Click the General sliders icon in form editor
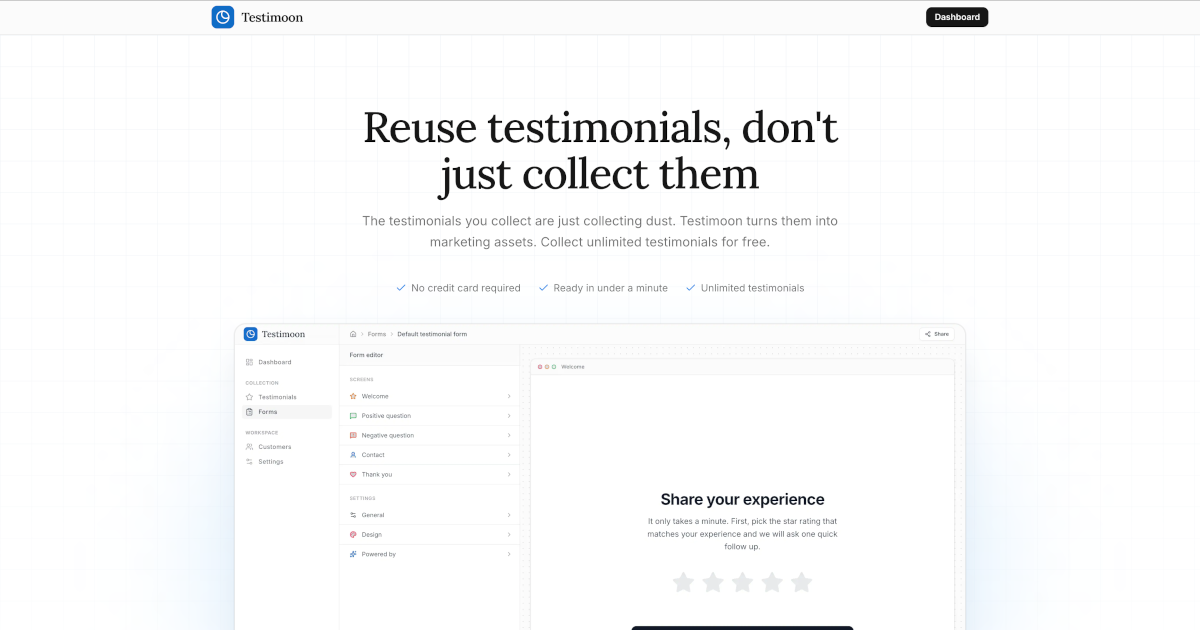Screen dimensions: 1200x630 [x=353, y=515]
